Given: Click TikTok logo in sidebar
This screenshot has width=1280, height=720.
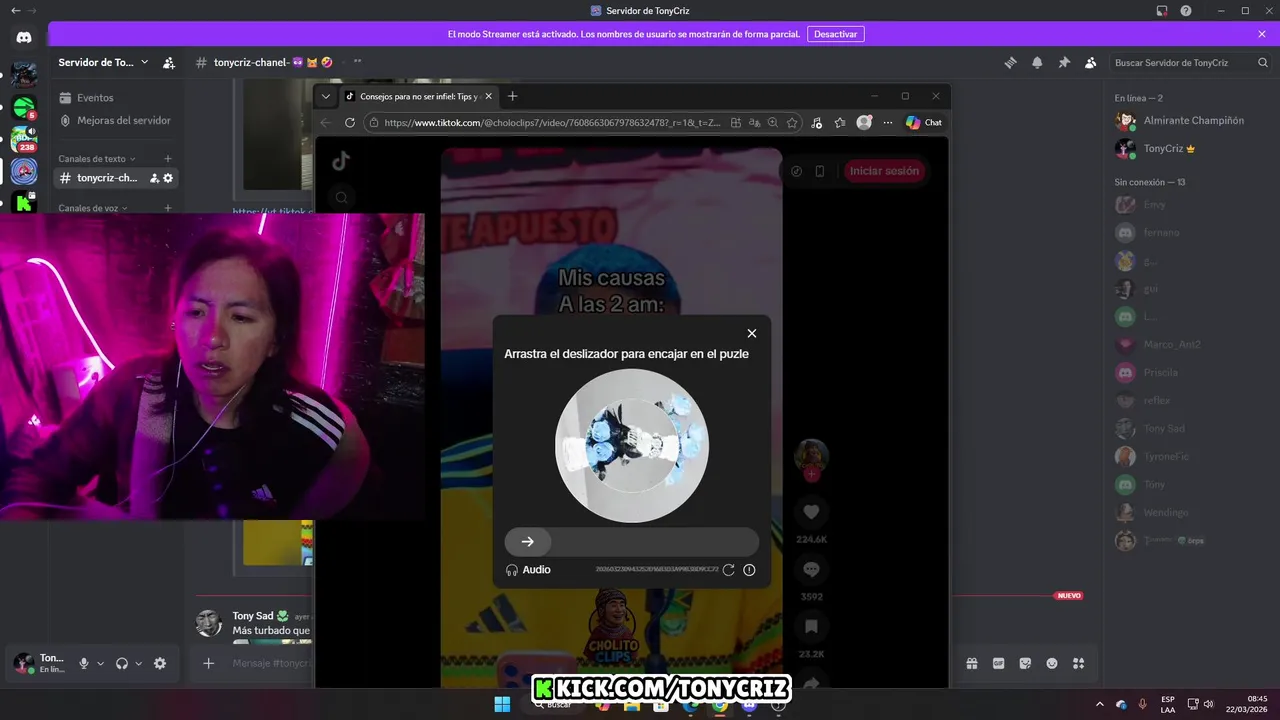Looking at the screenshot, I should click(x=341, y=160).
